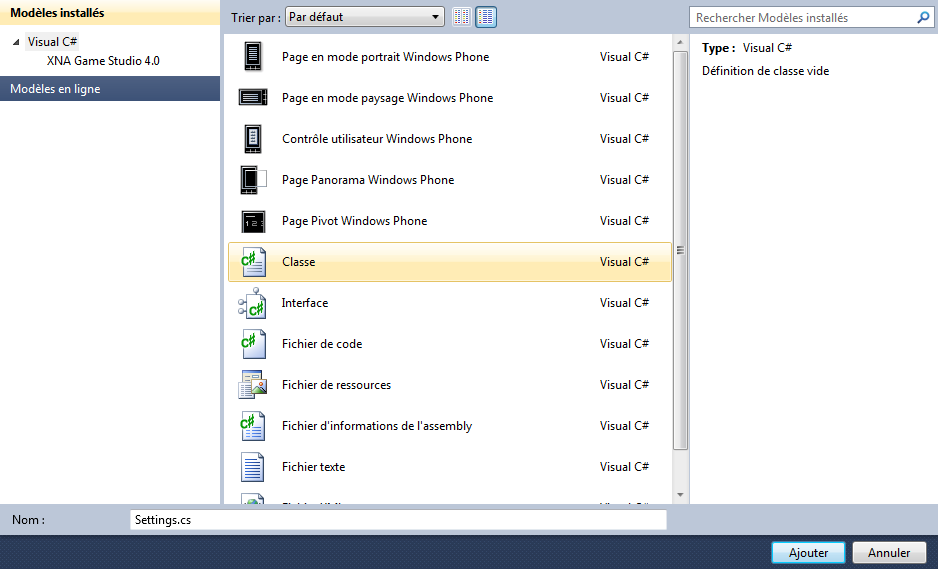This screenshot has height=569, width=938.
Task: Select the Fichier de code icon
Action: [x=253, y=344]
